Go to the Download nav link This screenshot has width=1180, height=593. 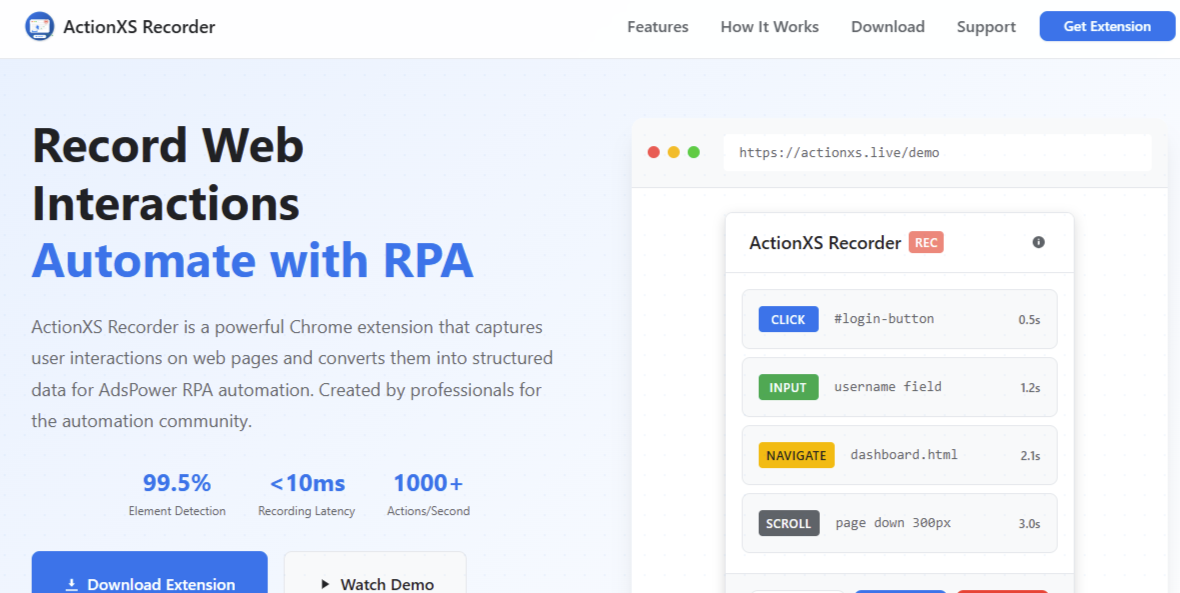(x=887, y=27)
